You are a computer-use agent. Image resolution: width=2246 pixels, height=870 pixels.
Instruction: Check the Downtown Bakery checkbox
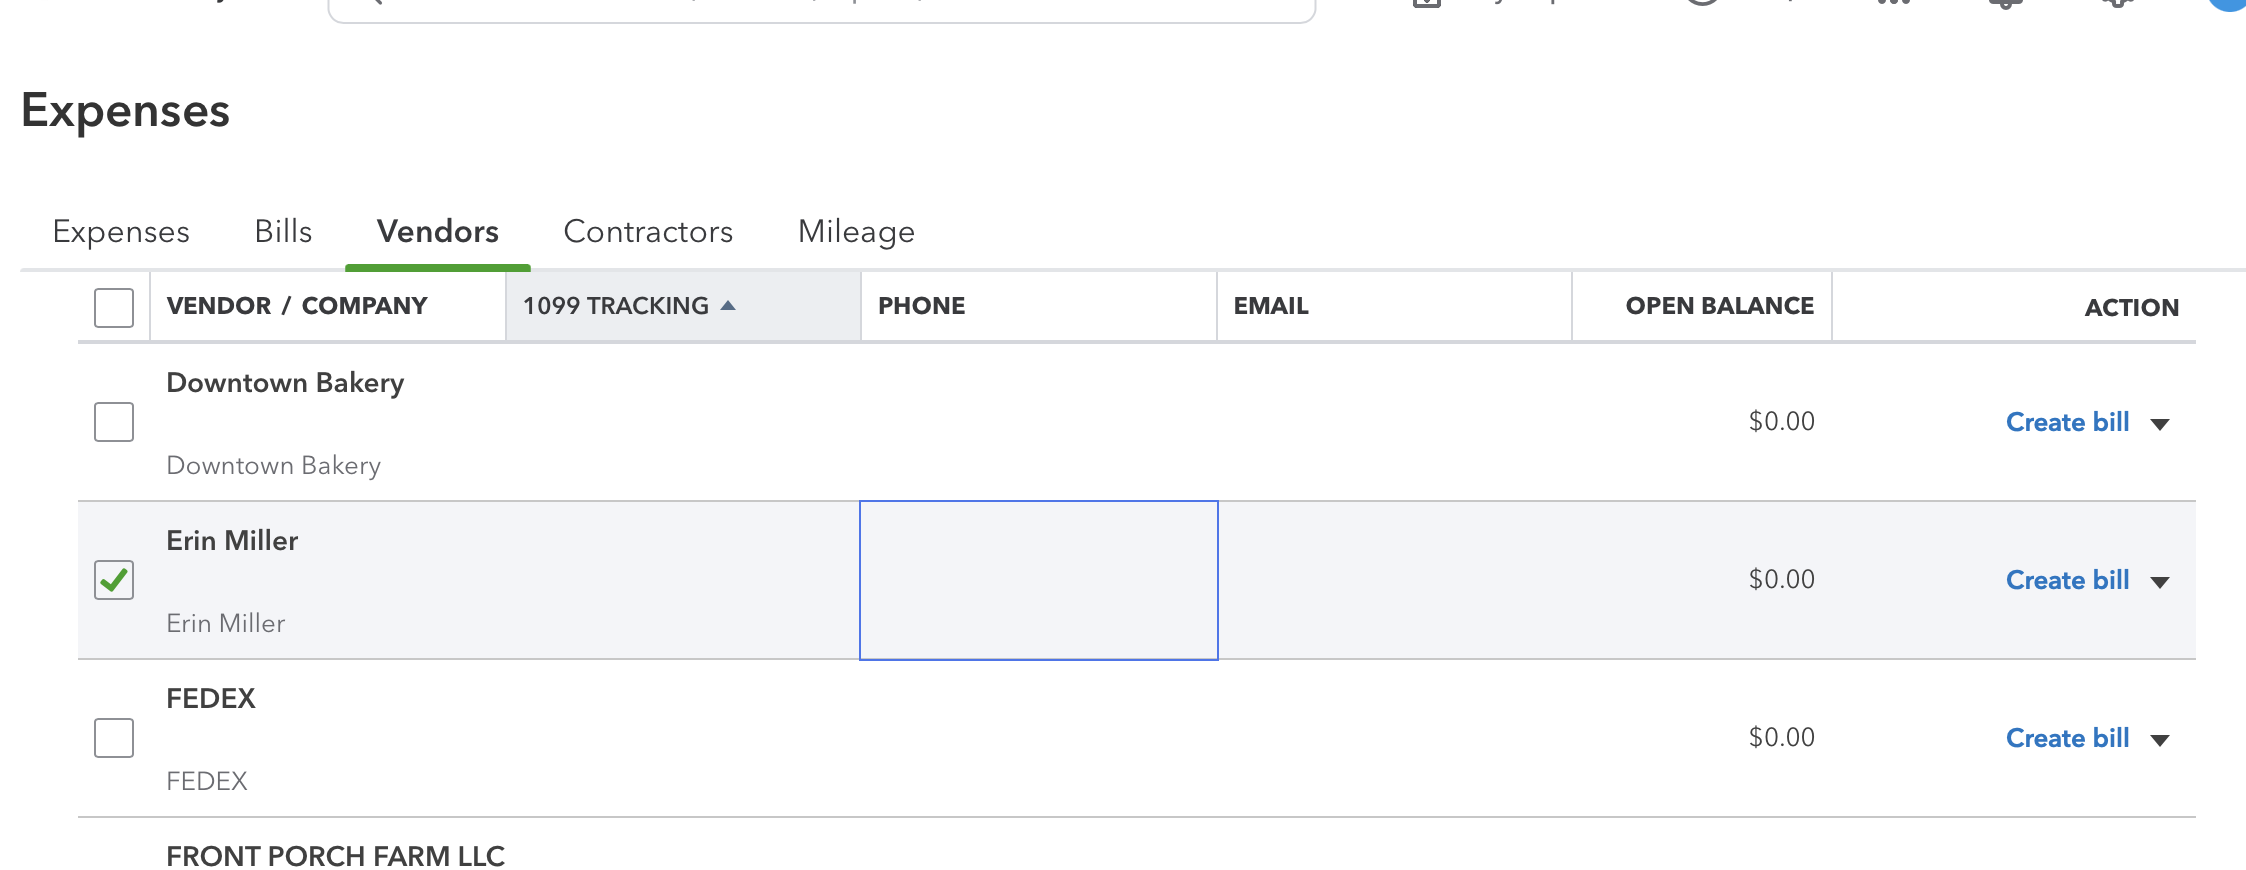click(113, 421)
